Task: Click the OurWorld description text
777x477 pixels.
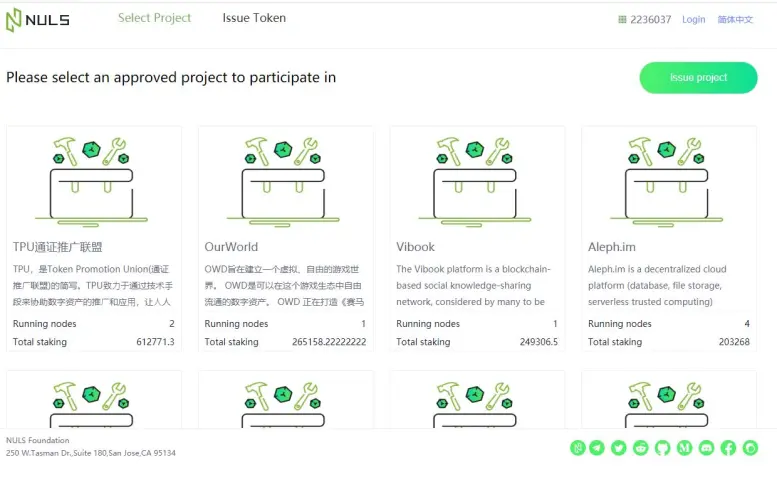Action: [284, 285]
